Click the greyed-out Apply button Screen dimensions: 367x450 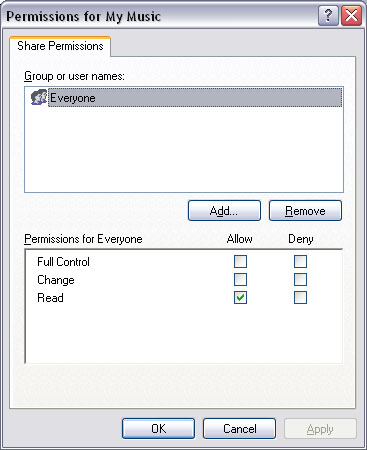point(320,429)
